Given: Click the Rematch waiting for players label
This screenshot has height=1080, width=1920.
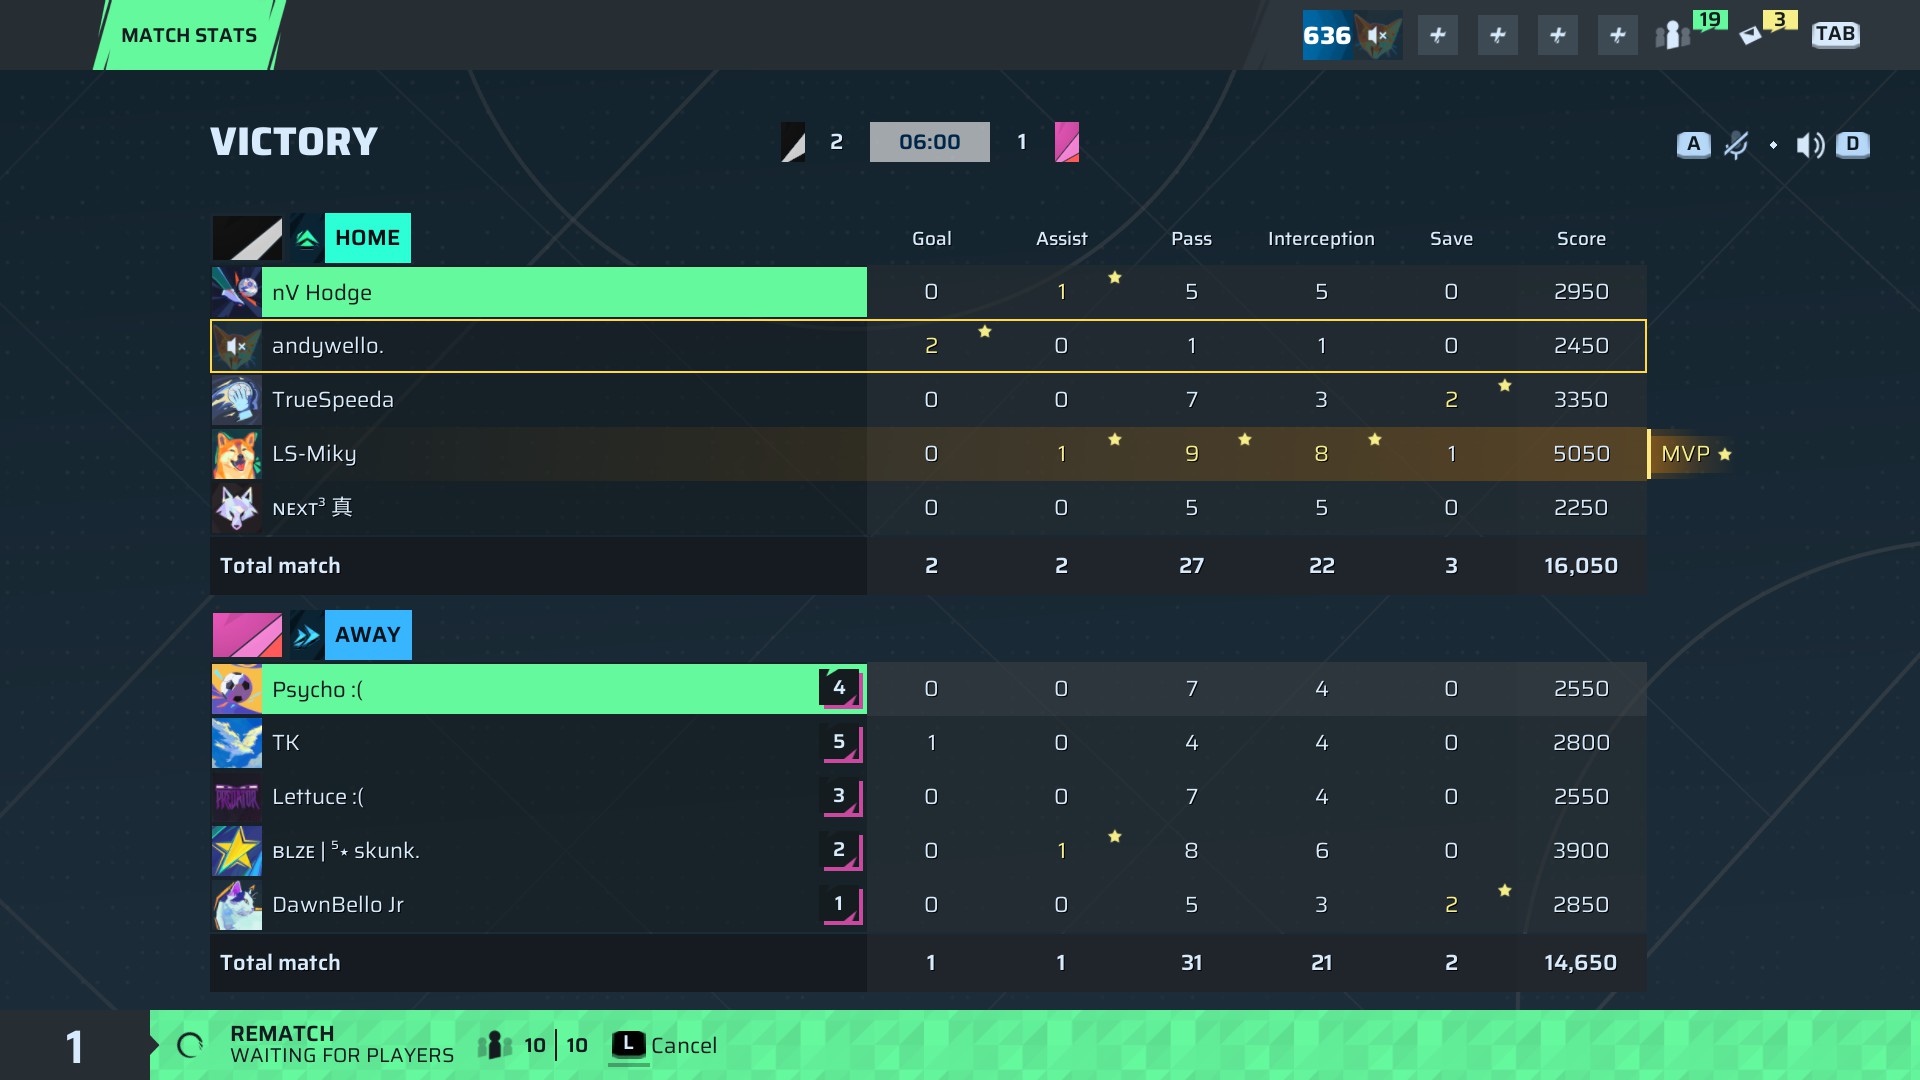Looking at the screenshot, I should [x=342, y=1045].
